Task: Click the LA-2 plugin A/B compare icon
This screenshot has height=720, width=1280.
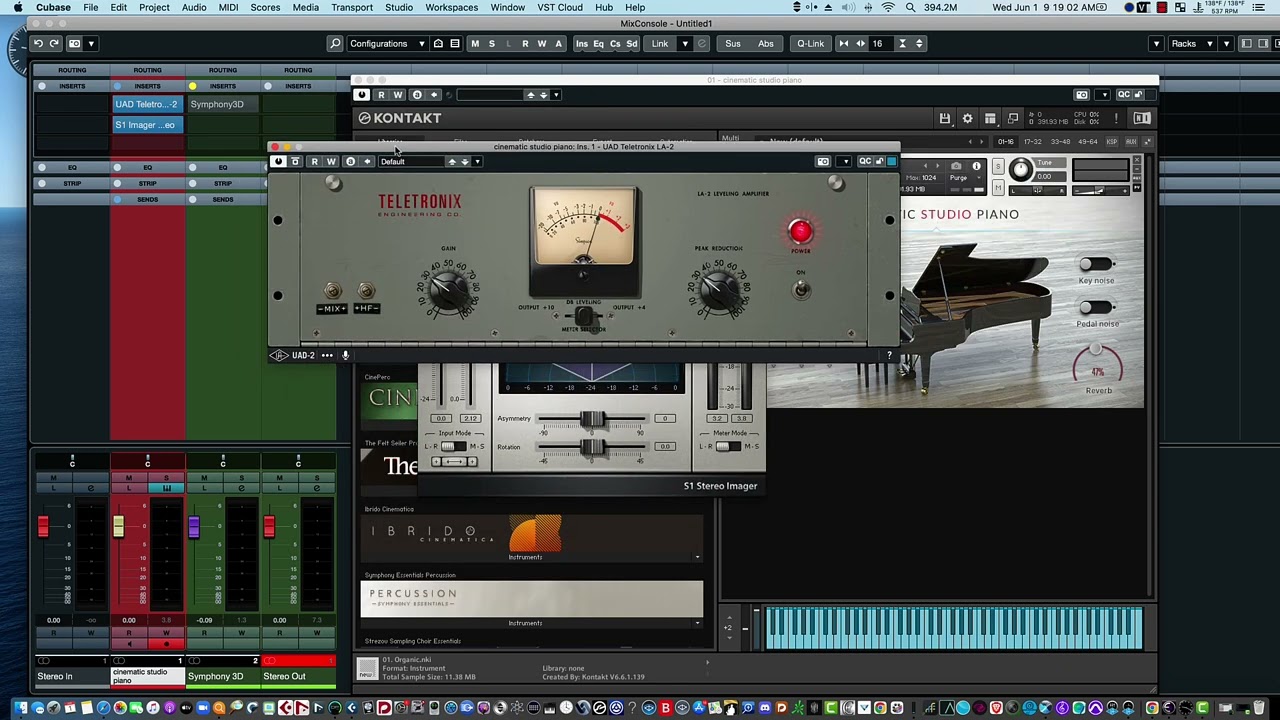Action: [350, 161]
